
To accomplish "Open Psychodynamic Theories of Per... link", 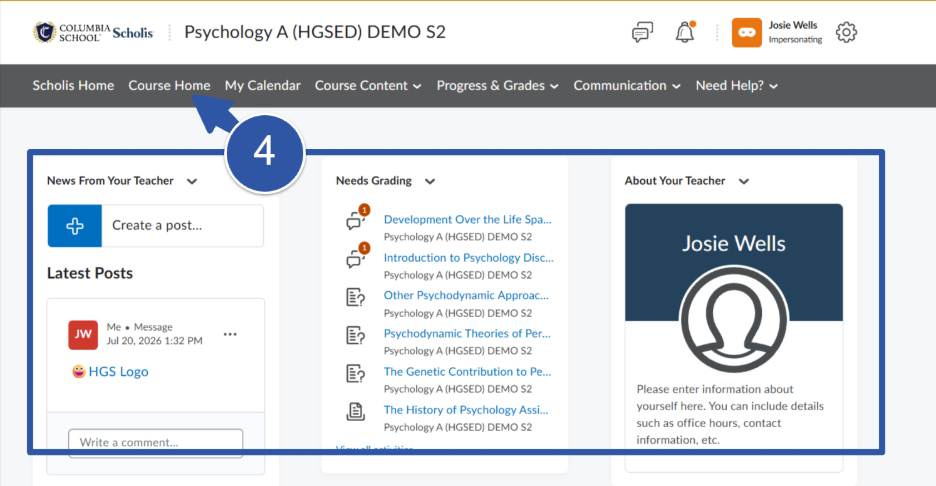I will tap(467, 333).
